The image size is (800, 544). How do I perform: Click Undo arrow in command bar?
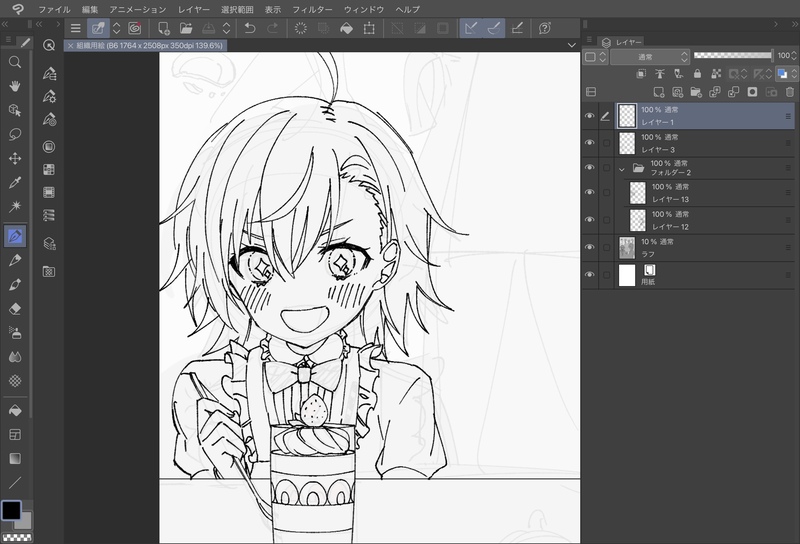(249, 28)
